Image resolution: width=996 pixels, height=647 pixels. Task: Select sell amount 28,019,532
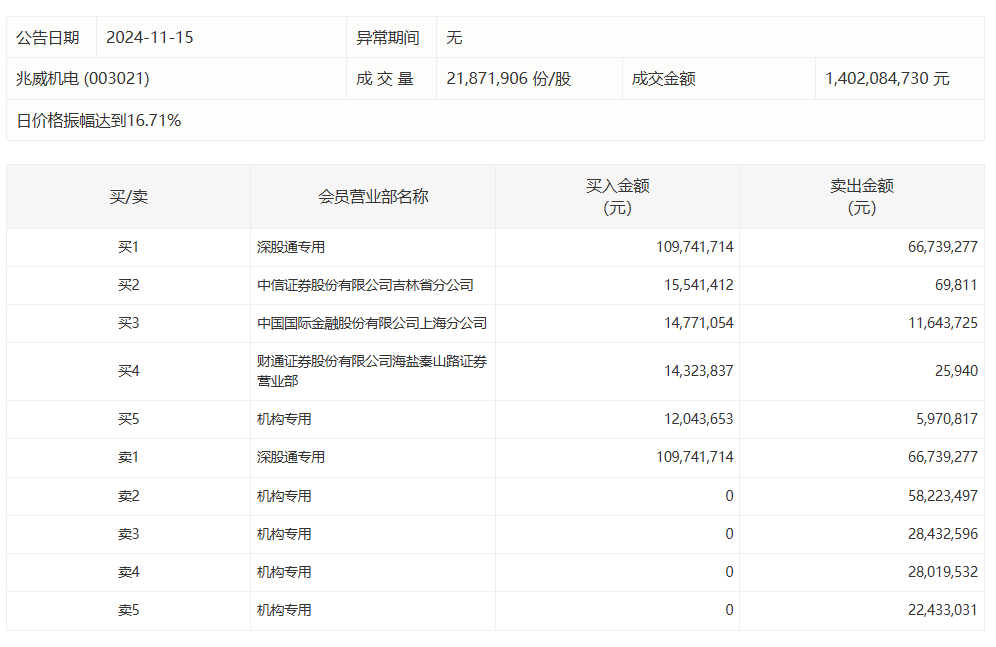(943, 572)
